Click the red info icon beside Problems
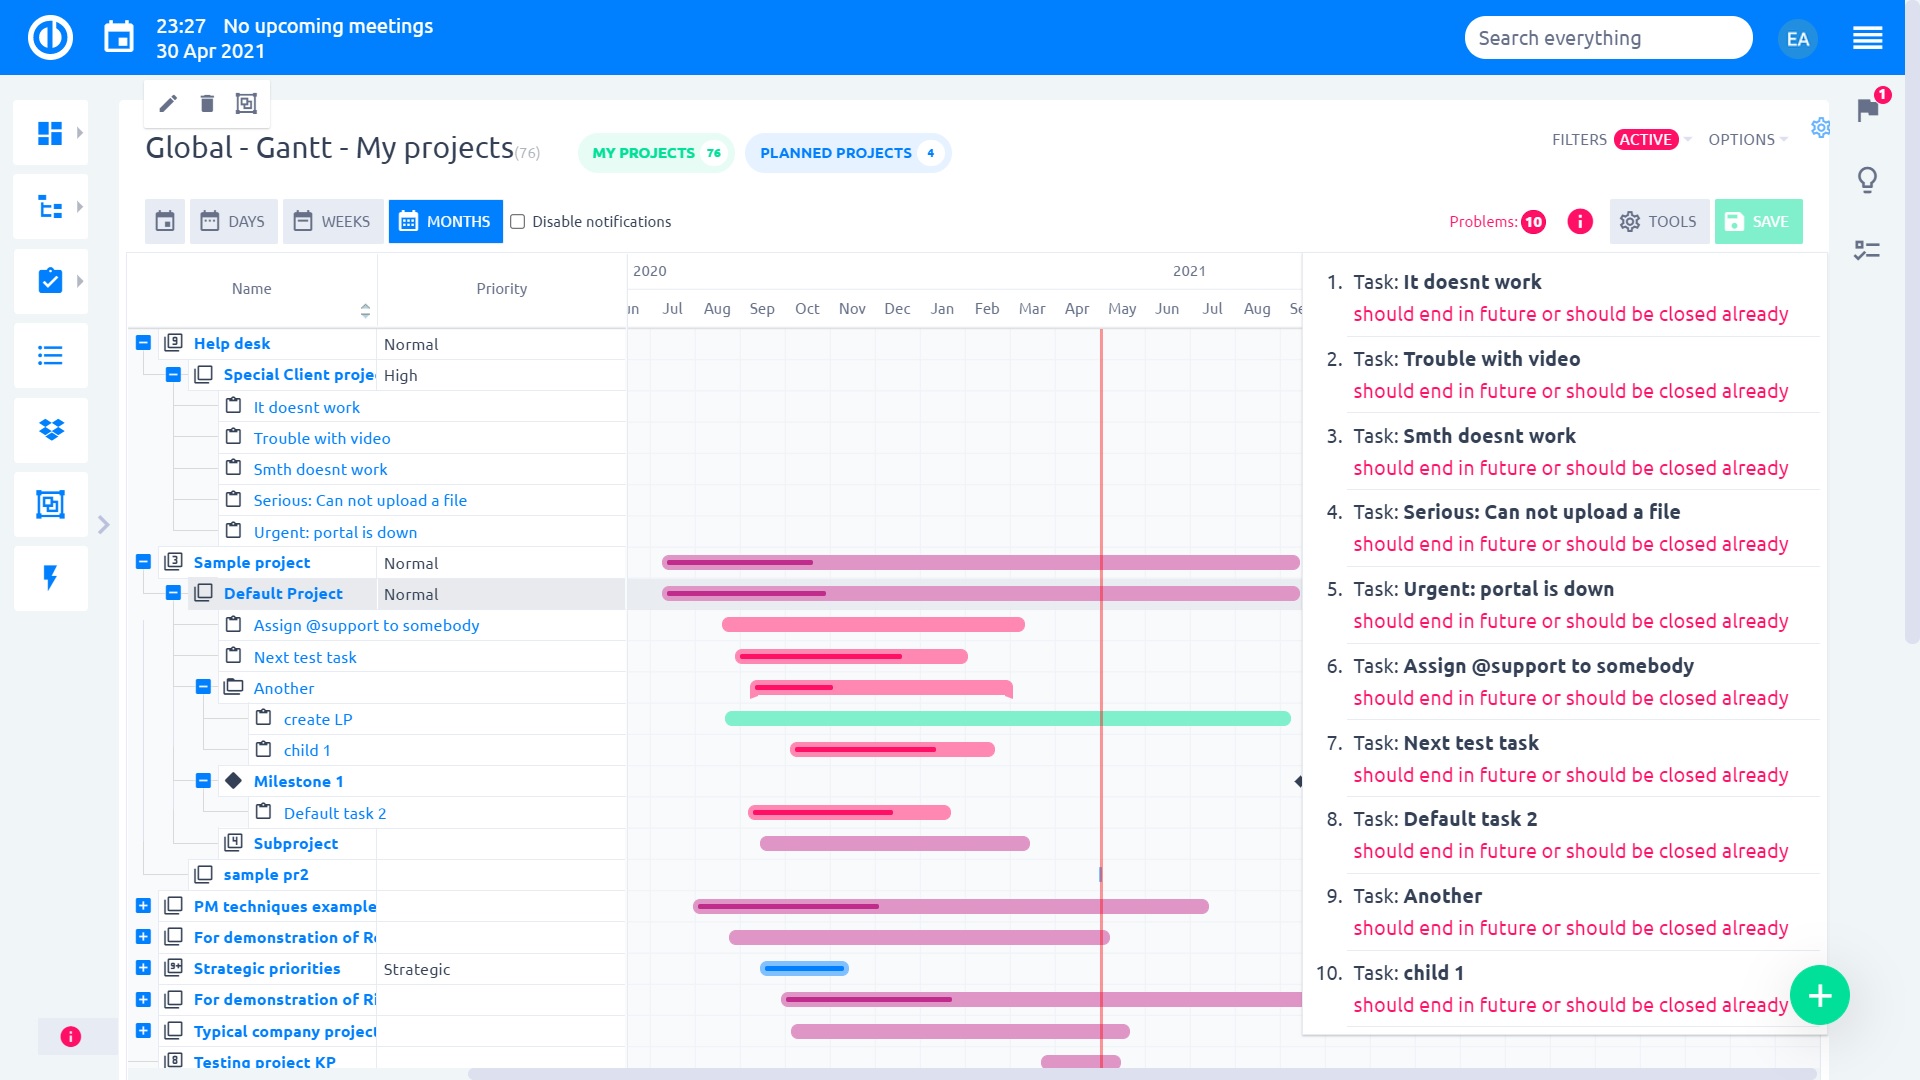The height and width of the screenshot is (1080, 1920). pyautogui.click(x=1580, y=222)
